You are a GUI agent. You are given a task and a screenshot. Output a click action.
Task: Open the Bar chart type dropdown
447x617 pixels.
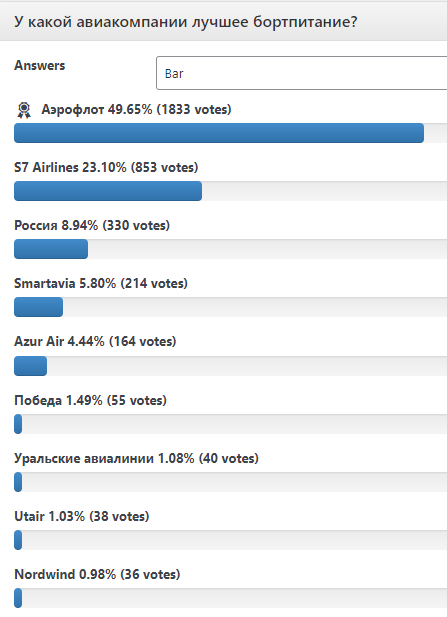[x=301, y=73]
